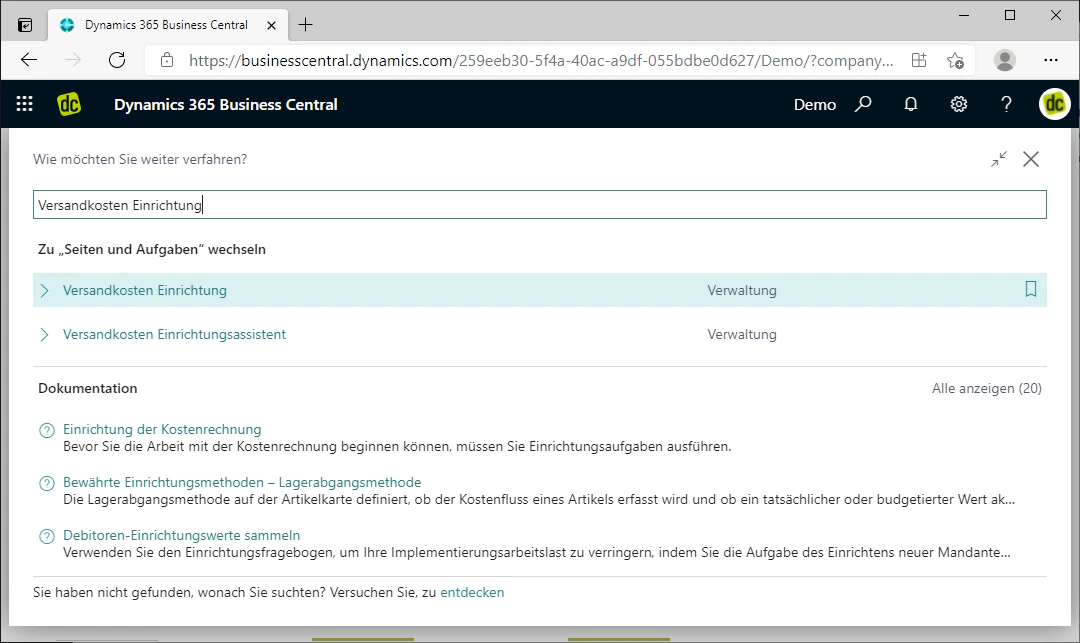Image resolution: width=1080 pixels, height=643 pixels.
Task: Go back with browser back arrow
Action: [29, 61]
